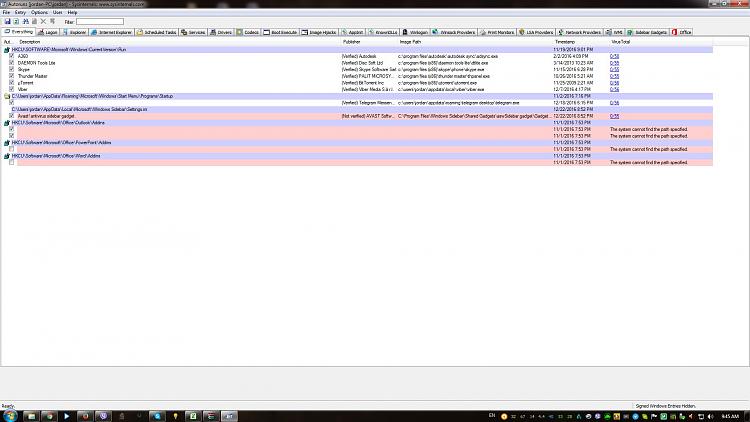Image resolution: width=750 pixels, height=422 pixels.
Task: Click the Refresh toolbar icon
Action: point(16,22)
